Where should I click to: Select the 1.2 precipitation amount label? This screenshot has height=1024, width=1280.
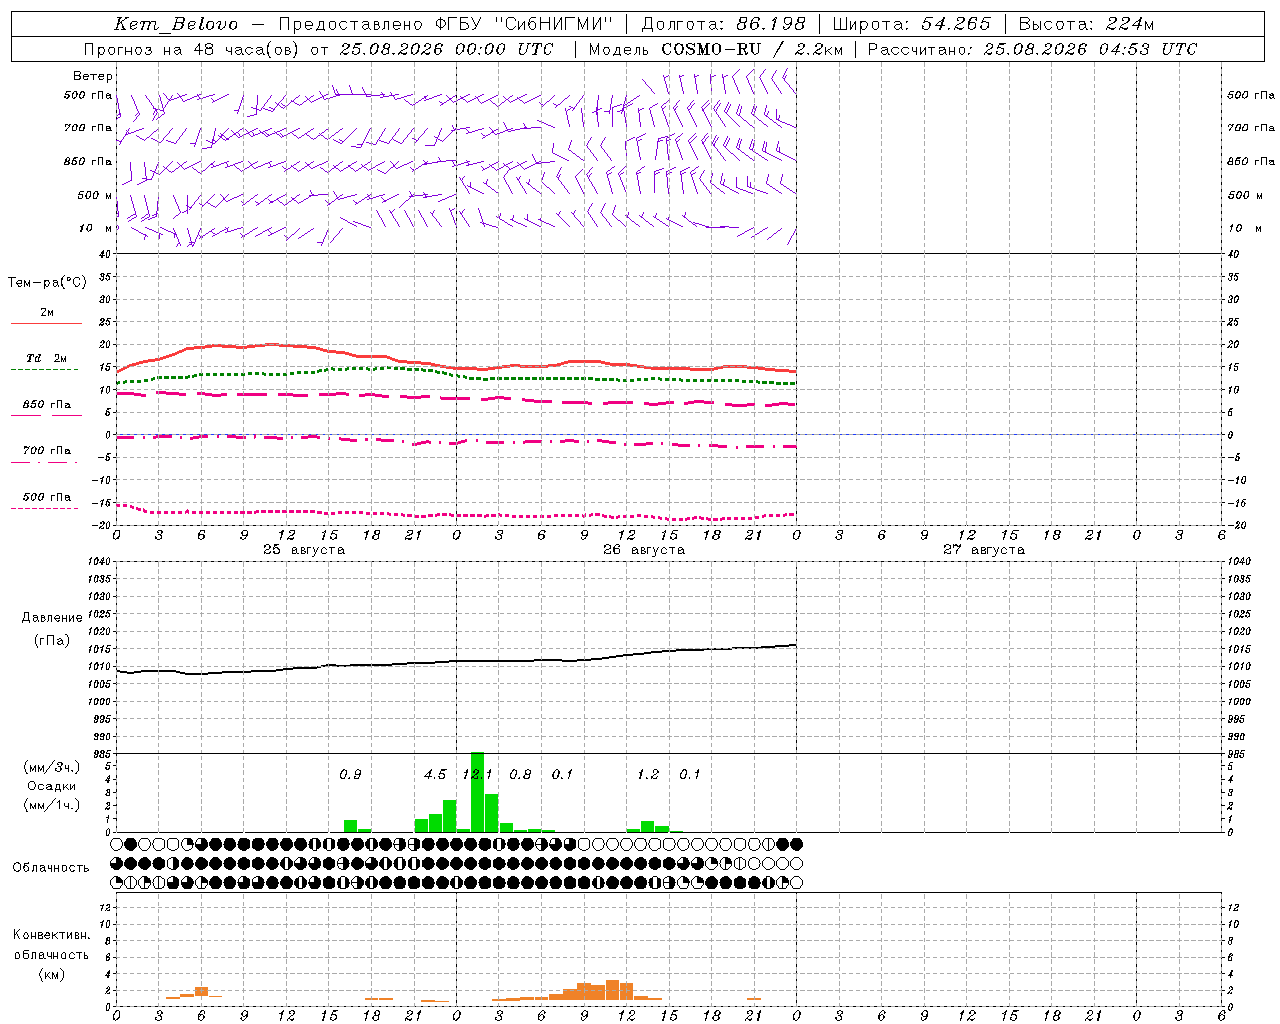click(648, 774)
